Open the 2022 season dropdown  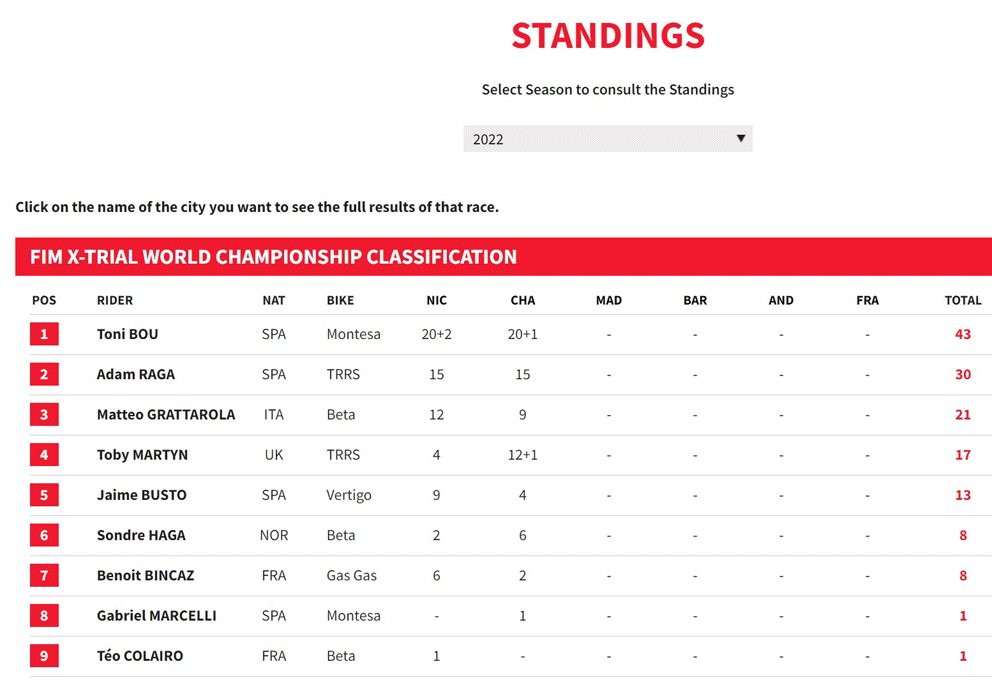607,139
